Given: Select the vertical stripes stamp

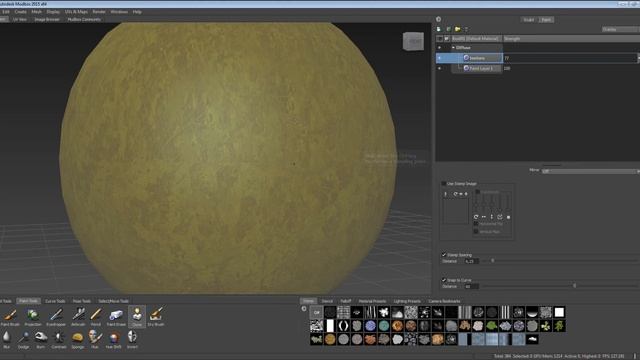Looking at the screenshot, I should (x=505, y=313).
